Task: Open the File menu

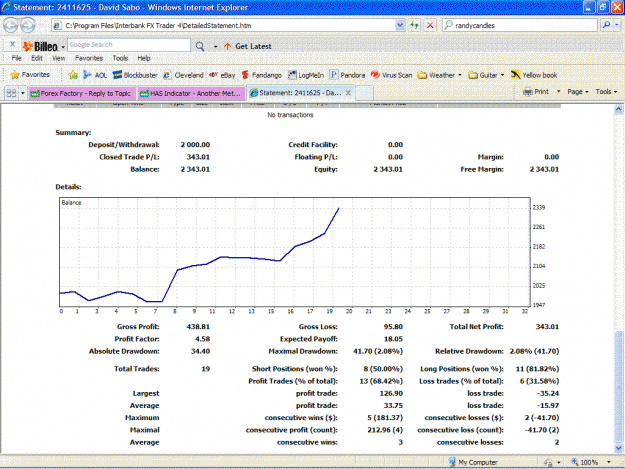Action: [x=16, y=58]
